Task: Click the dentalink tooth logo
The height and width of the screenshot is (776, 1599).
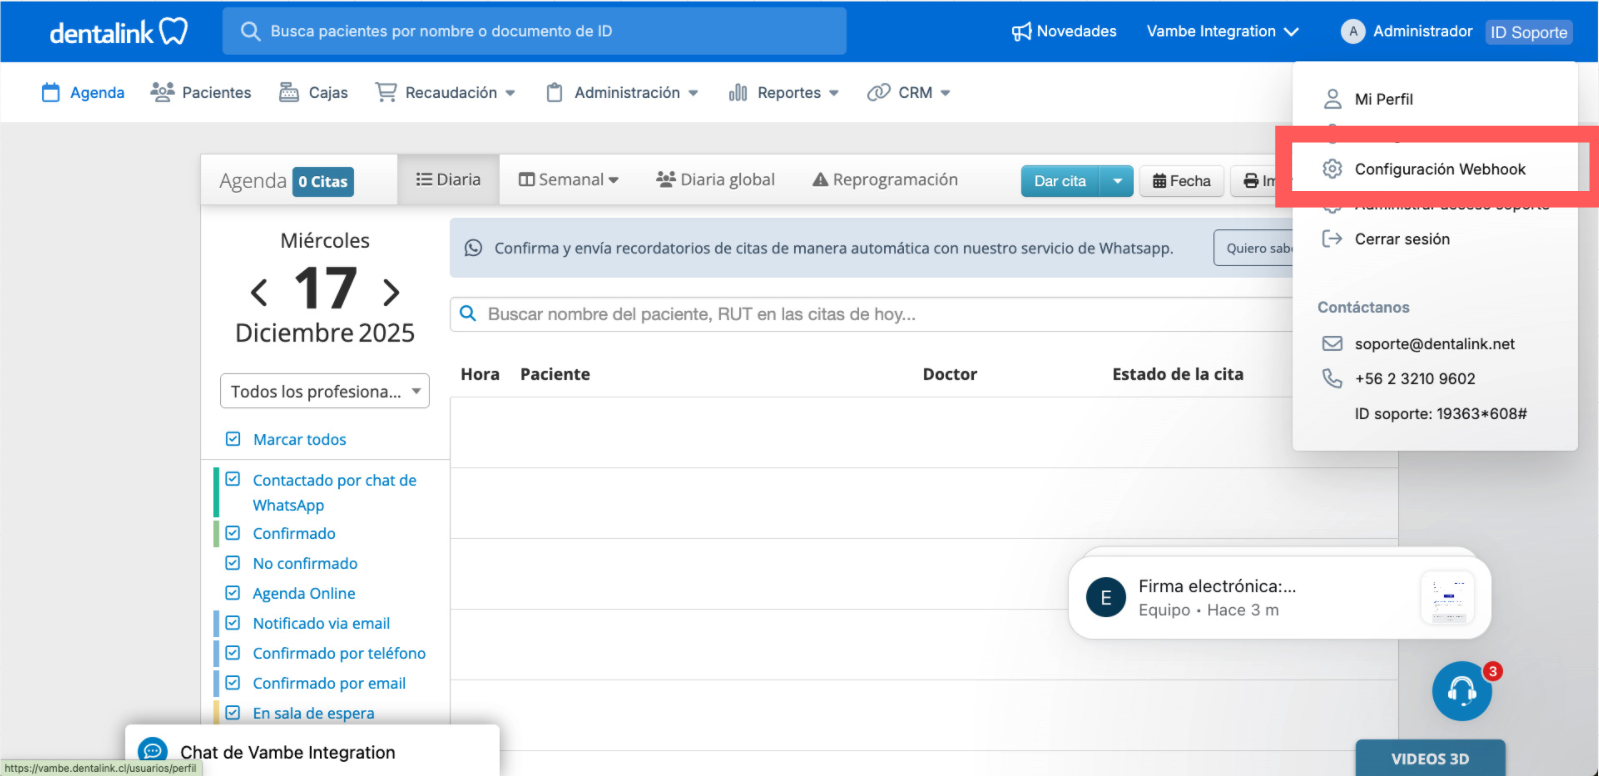Action: point(173,31)
